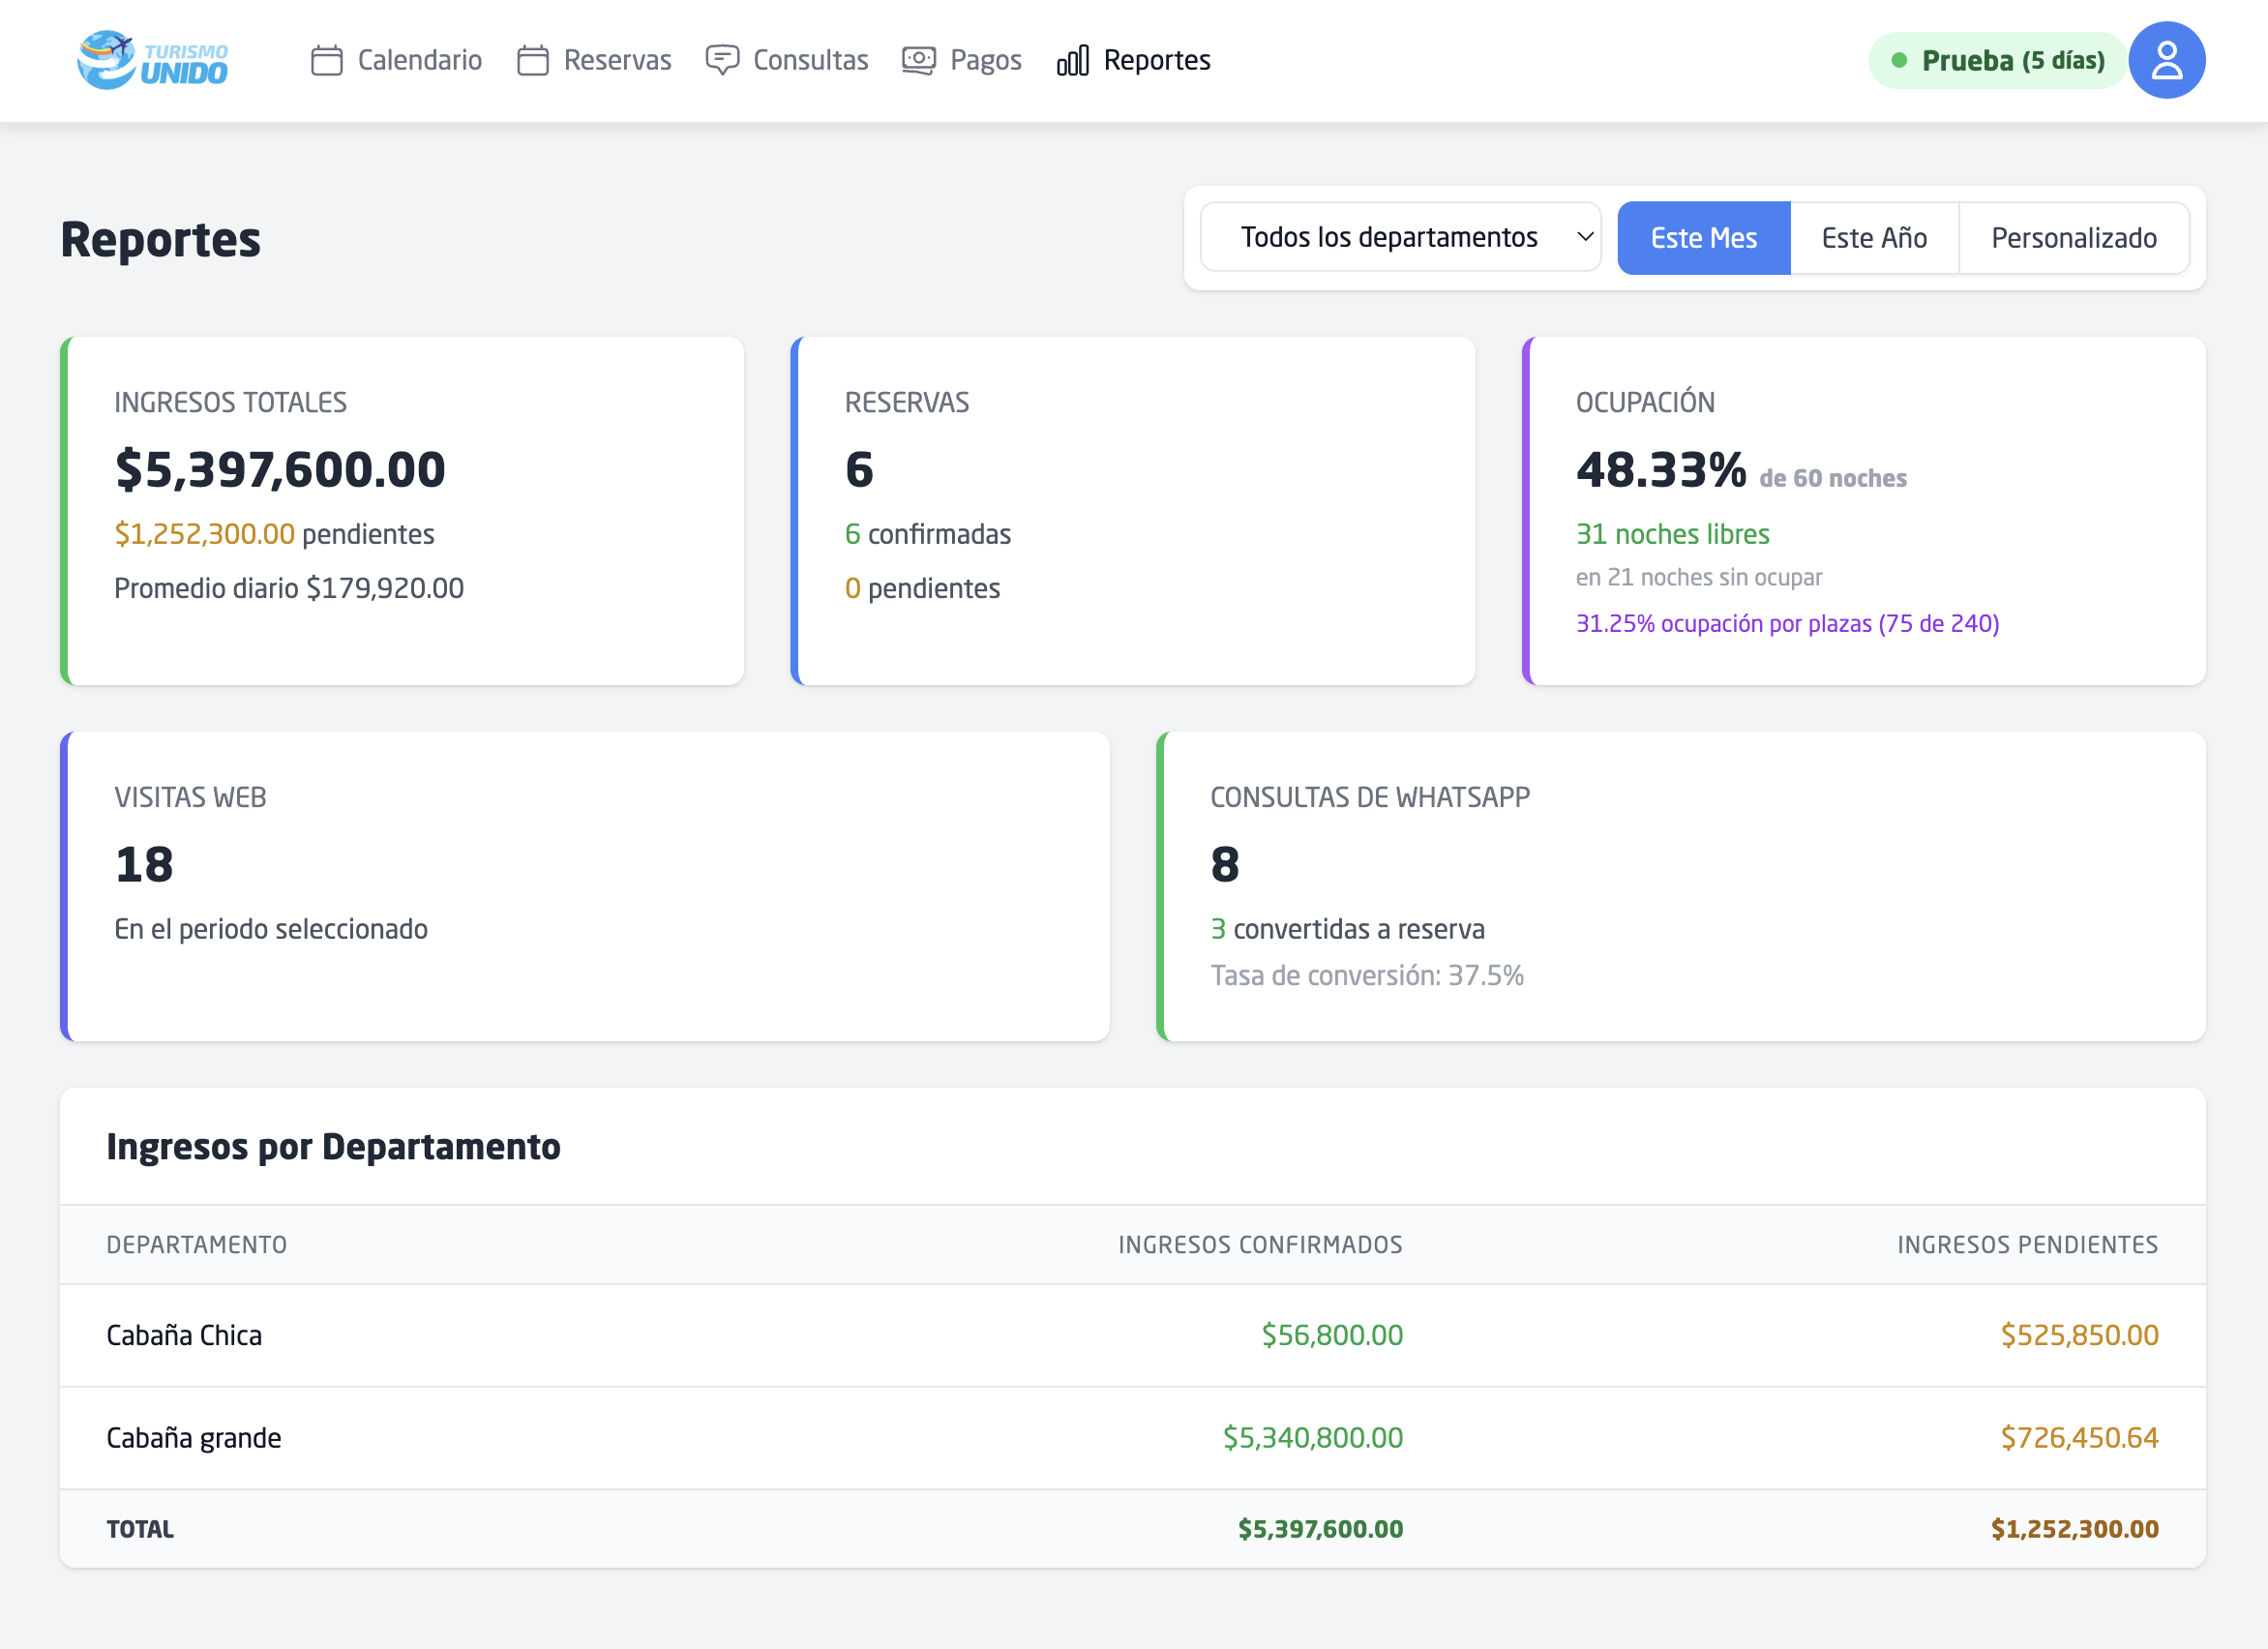The height and width of the screenshot is (1649, 2268).
Task: Open the Pagos menu item
Action: (984, 60)
